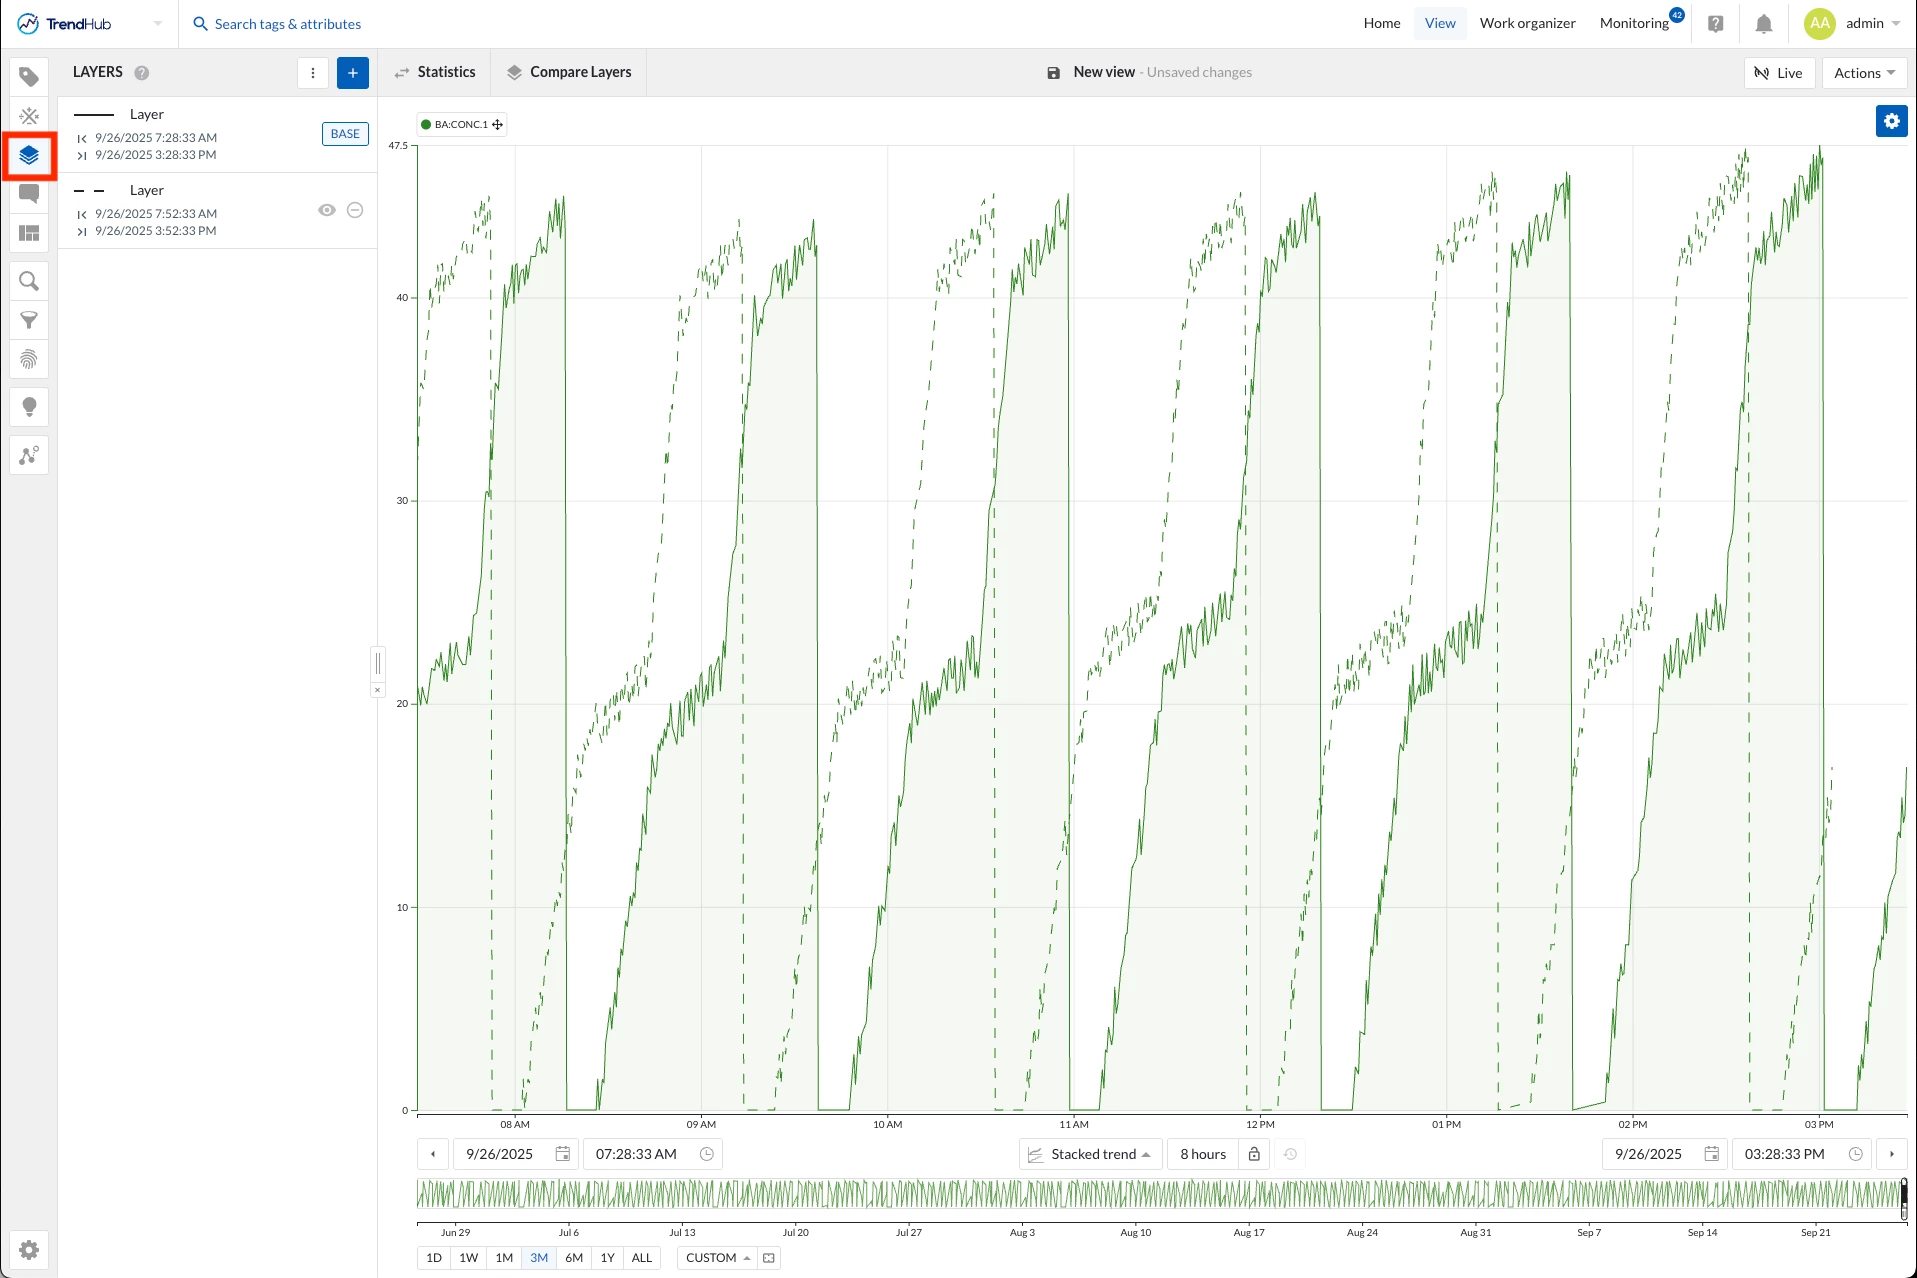
Task: Open the Layers three-dot options menu
Action: coord(313,73)
